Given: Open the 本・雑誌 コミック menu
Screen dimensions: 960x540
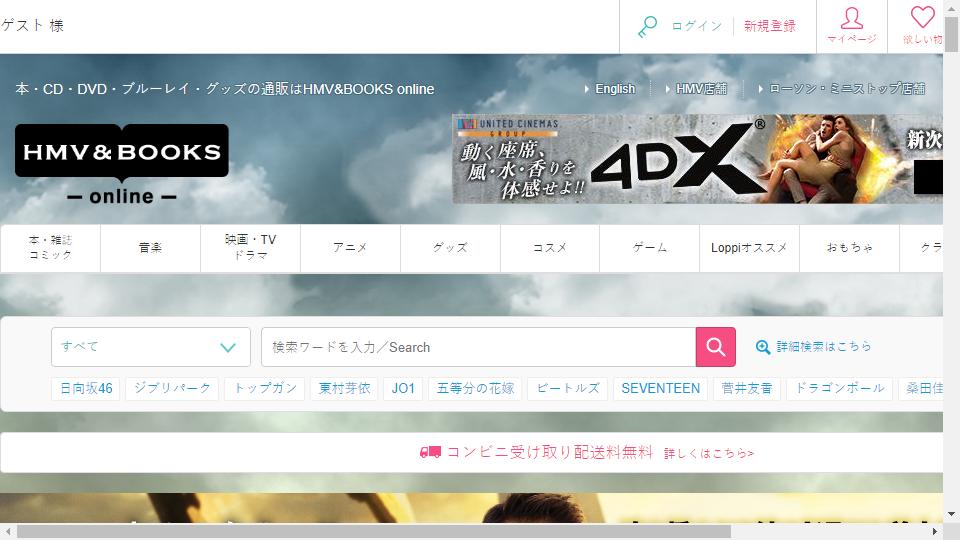Looking at the screenshot, I should 50,247.
